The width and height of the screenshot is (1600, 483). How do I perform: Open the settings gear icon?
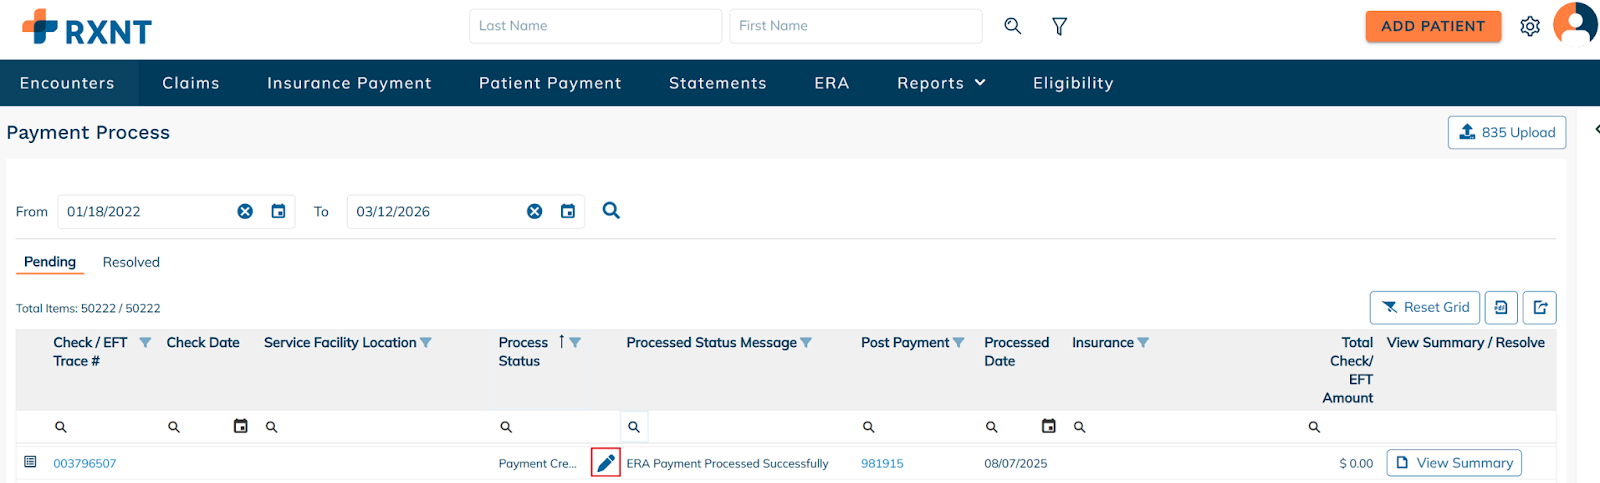[1529, 27]
